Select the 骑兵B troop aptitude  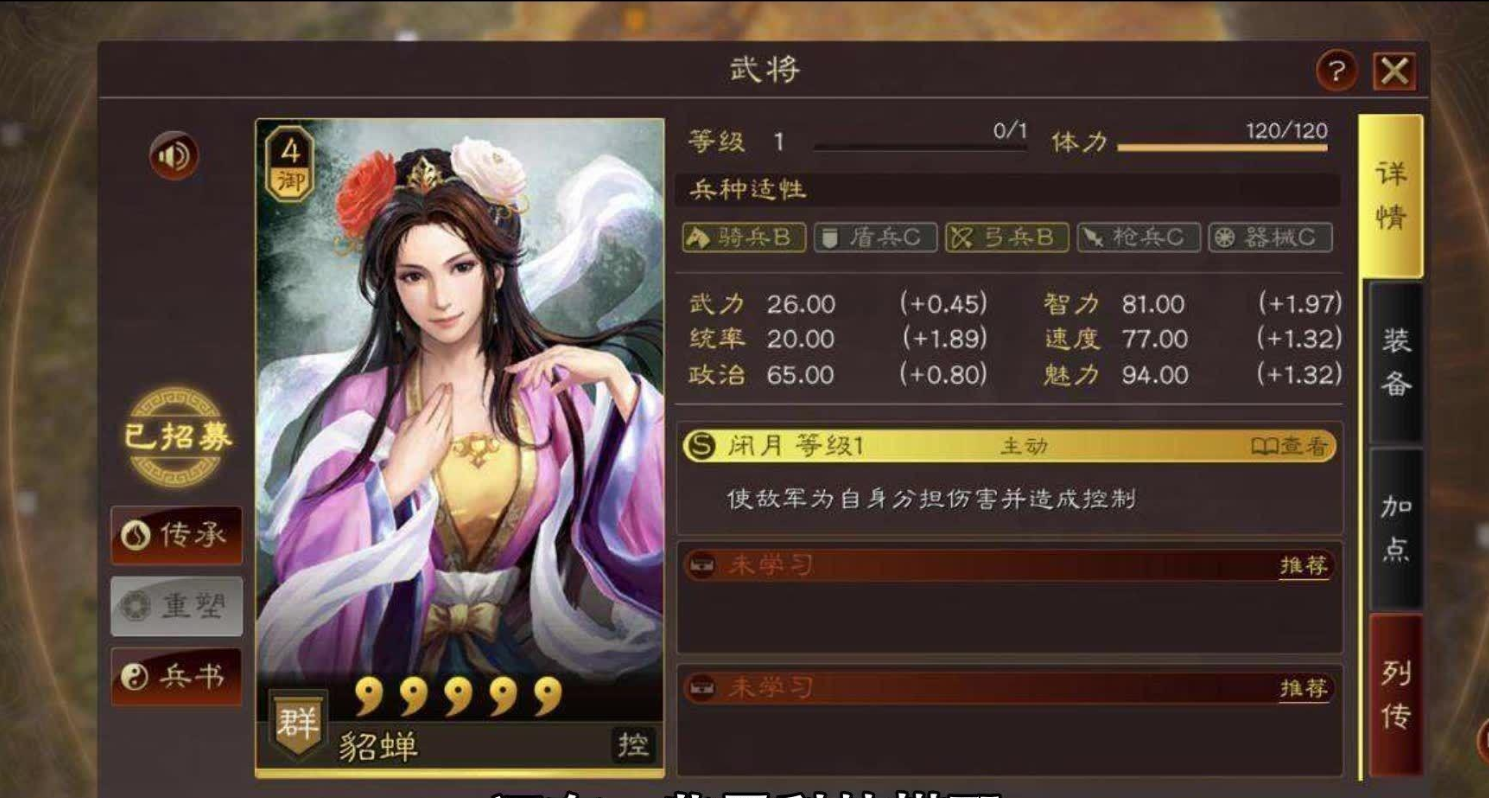(x=744, y=237)
